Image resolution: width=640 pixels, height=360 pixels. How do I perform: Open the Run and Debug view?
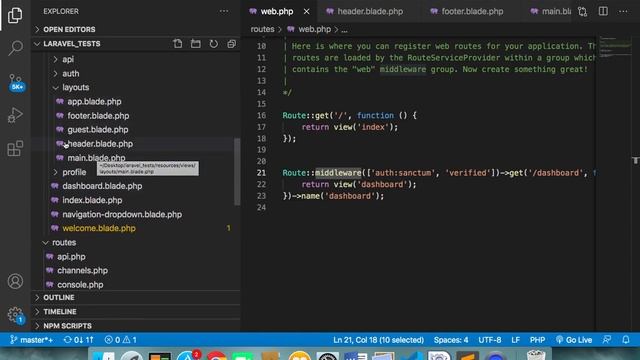click(x=15, y=115)
